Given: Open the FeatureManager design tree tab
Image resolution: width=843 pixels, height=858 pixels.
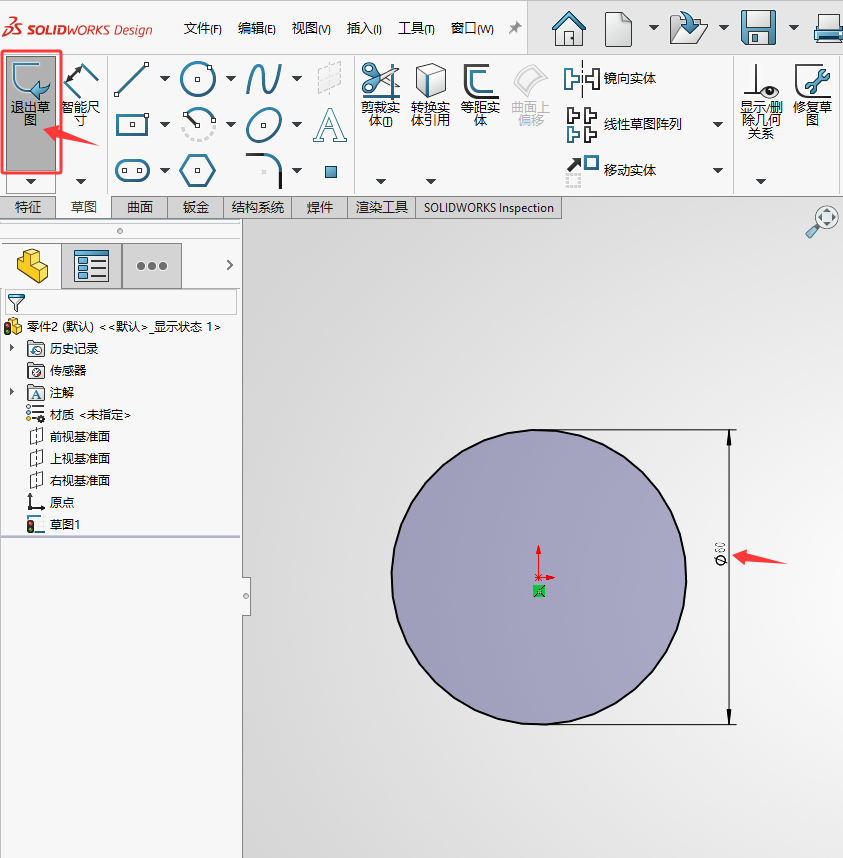Looking at the screenshot, I should 32,266.
